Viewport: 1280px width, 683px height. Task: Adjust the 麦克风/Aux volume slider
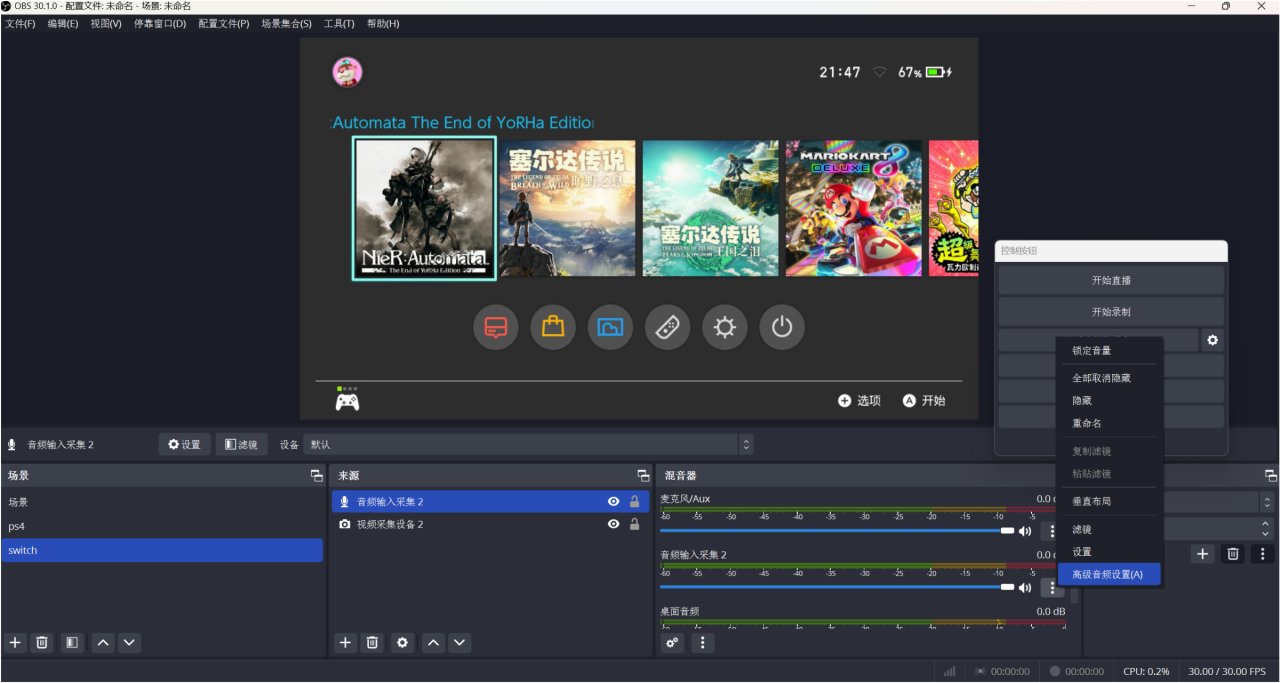[837, 531]
